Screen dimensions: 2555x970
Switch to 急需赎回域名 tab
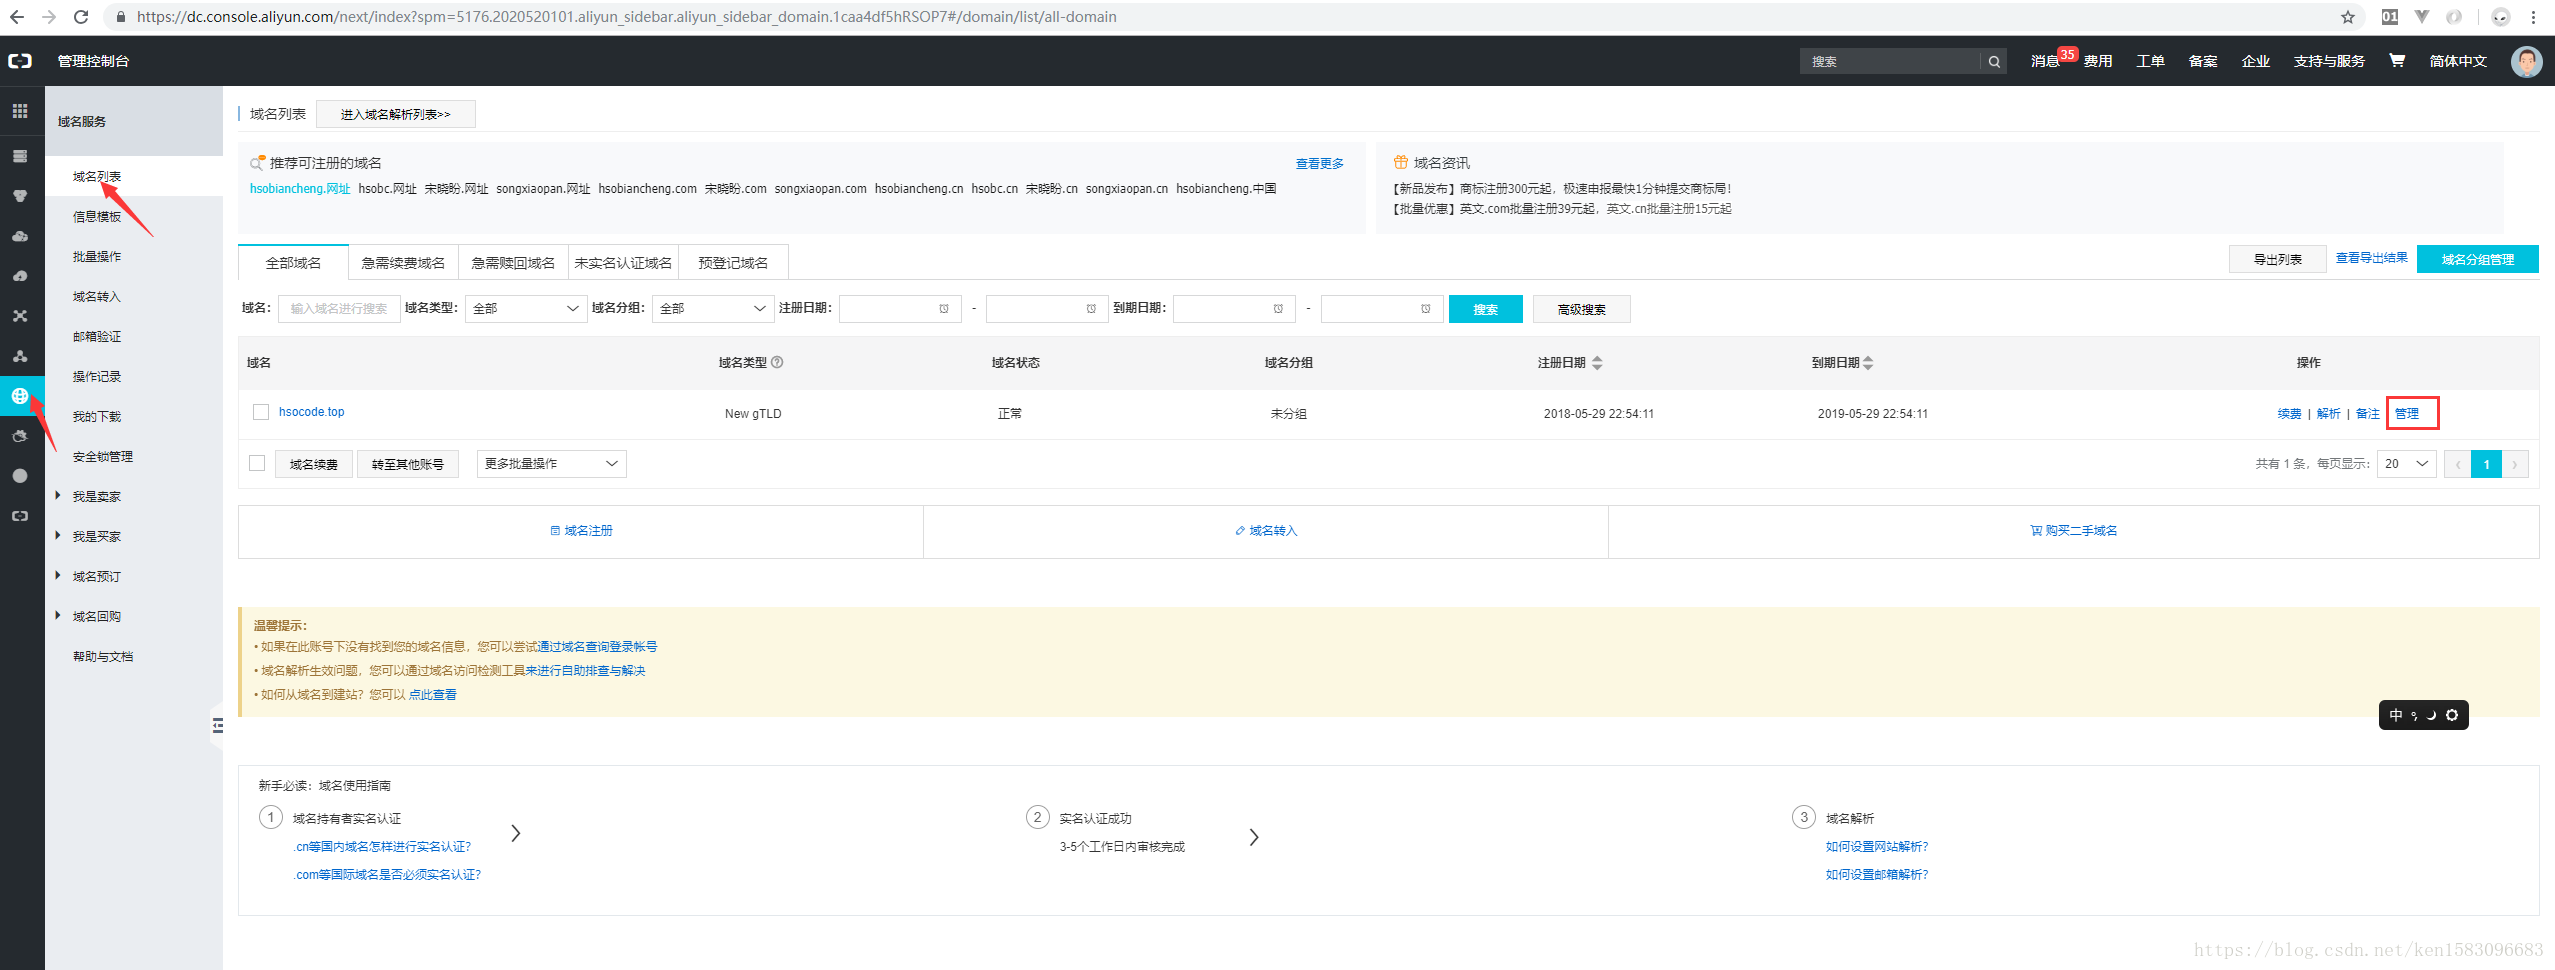click(513, 263)
